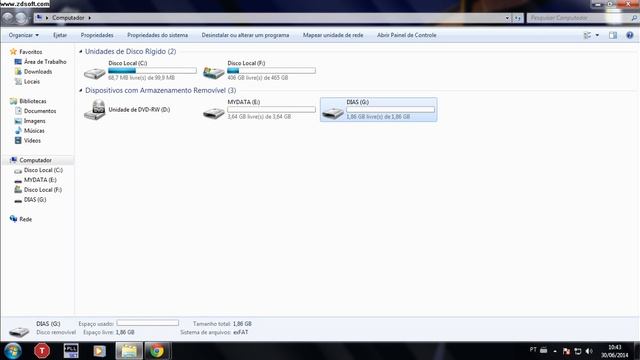The width and height of the screenshot is (640, 360).
Task: Click Mapear unidade de rede
Action: [x=333, y=35]
